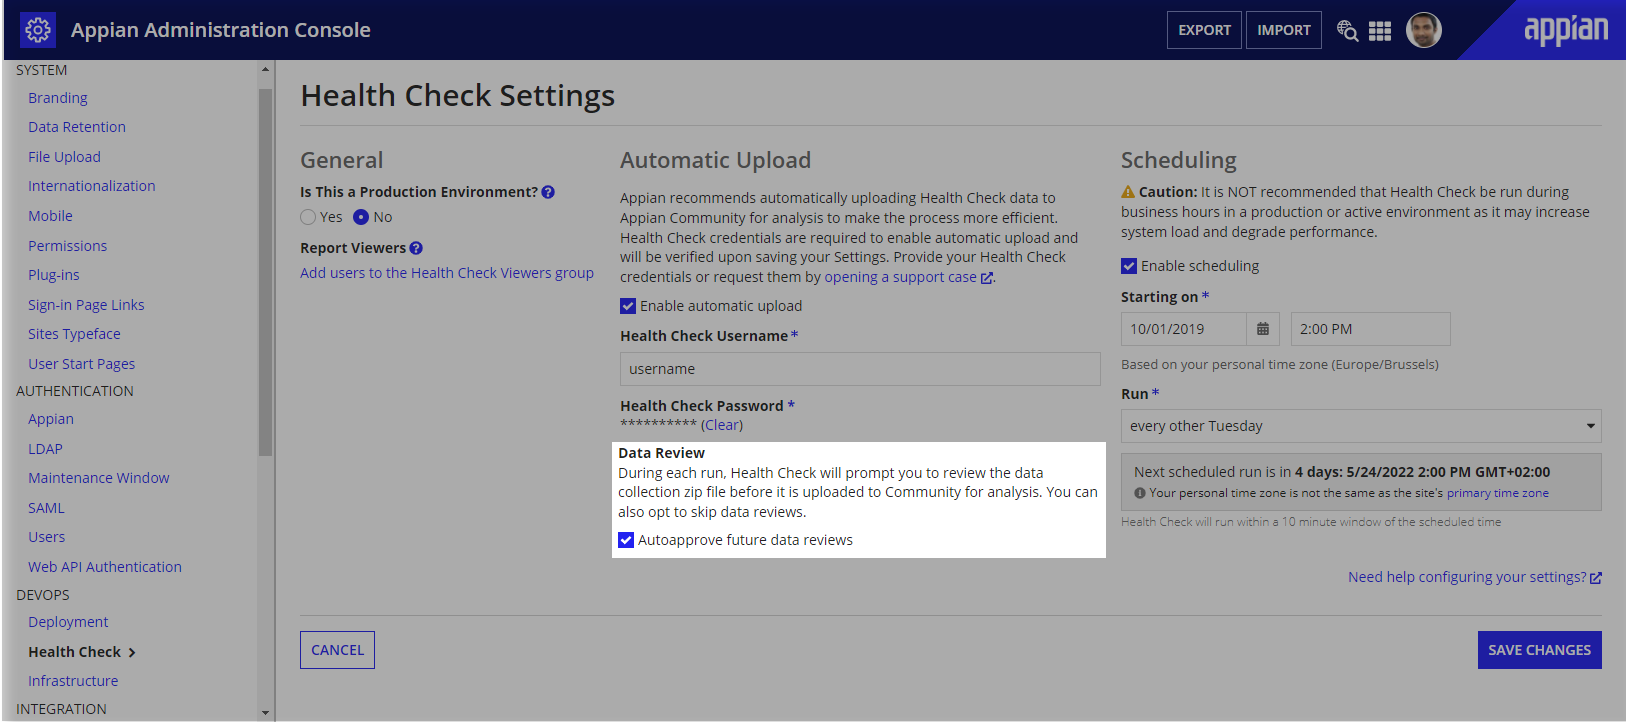
Task: Go to User Start Pages
Action: click(x=81, y=364)
